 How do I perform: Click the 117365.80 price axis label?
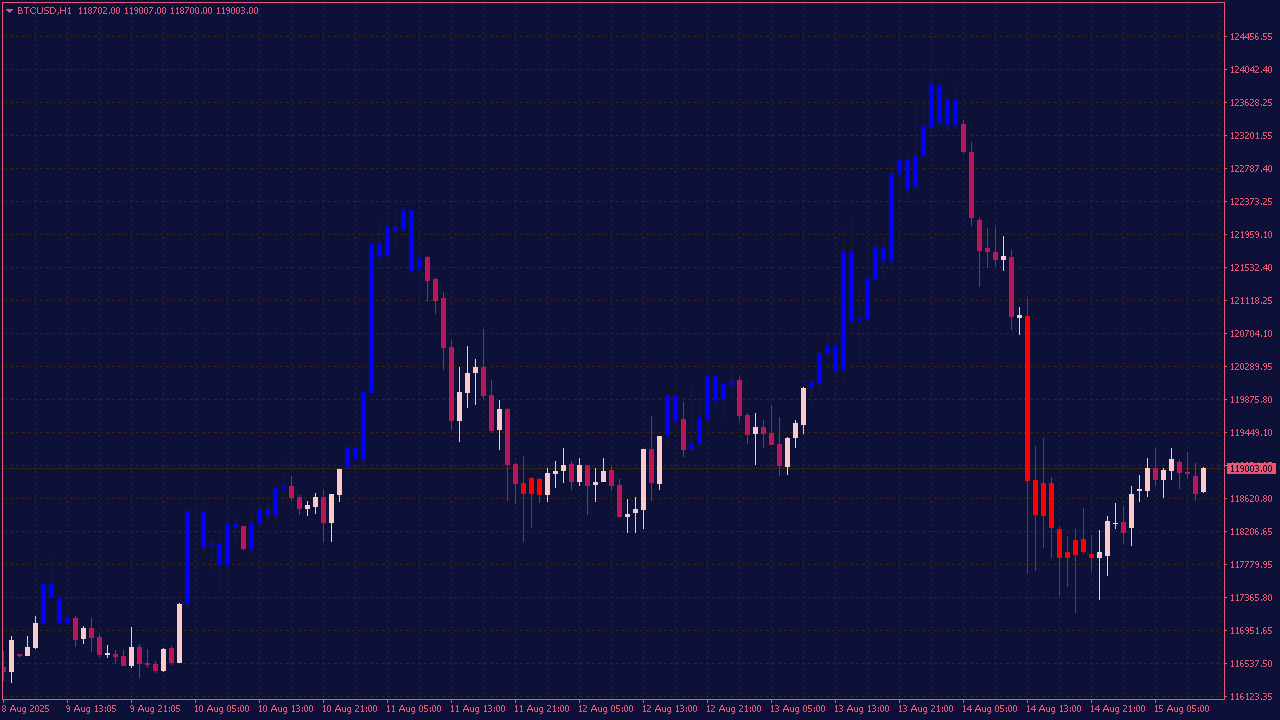pos(1251,598)
